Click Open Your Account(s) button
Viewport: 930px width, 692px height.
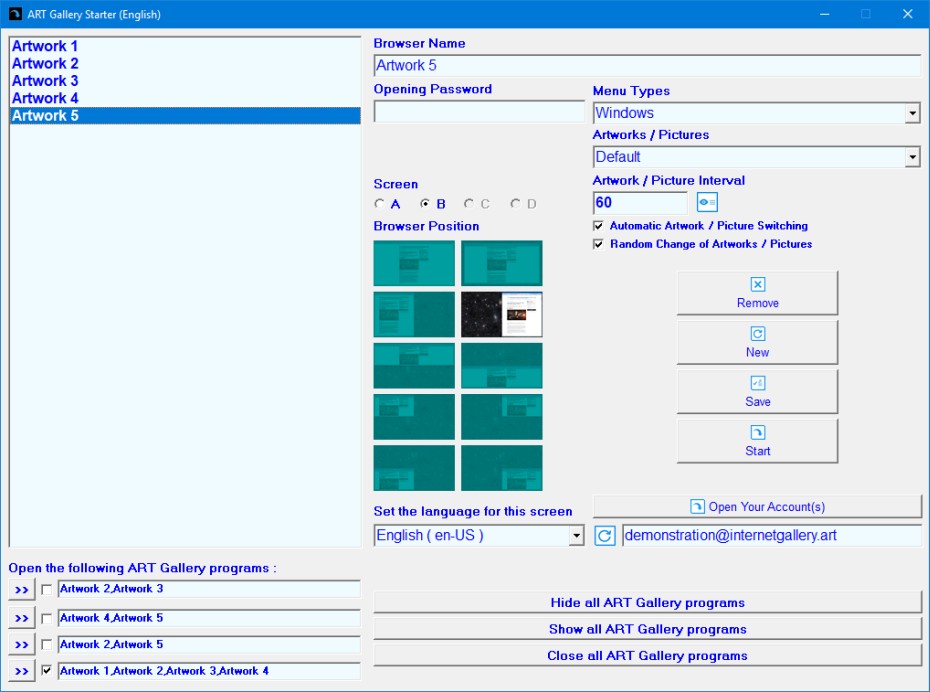click(757, 506)
